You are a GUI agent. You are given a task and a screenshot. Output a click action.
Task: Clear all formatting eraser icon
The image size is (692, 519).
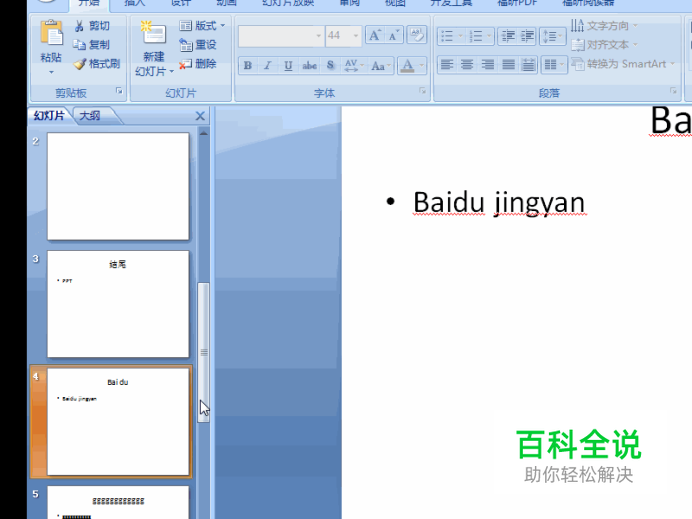(x=417, y=35)
